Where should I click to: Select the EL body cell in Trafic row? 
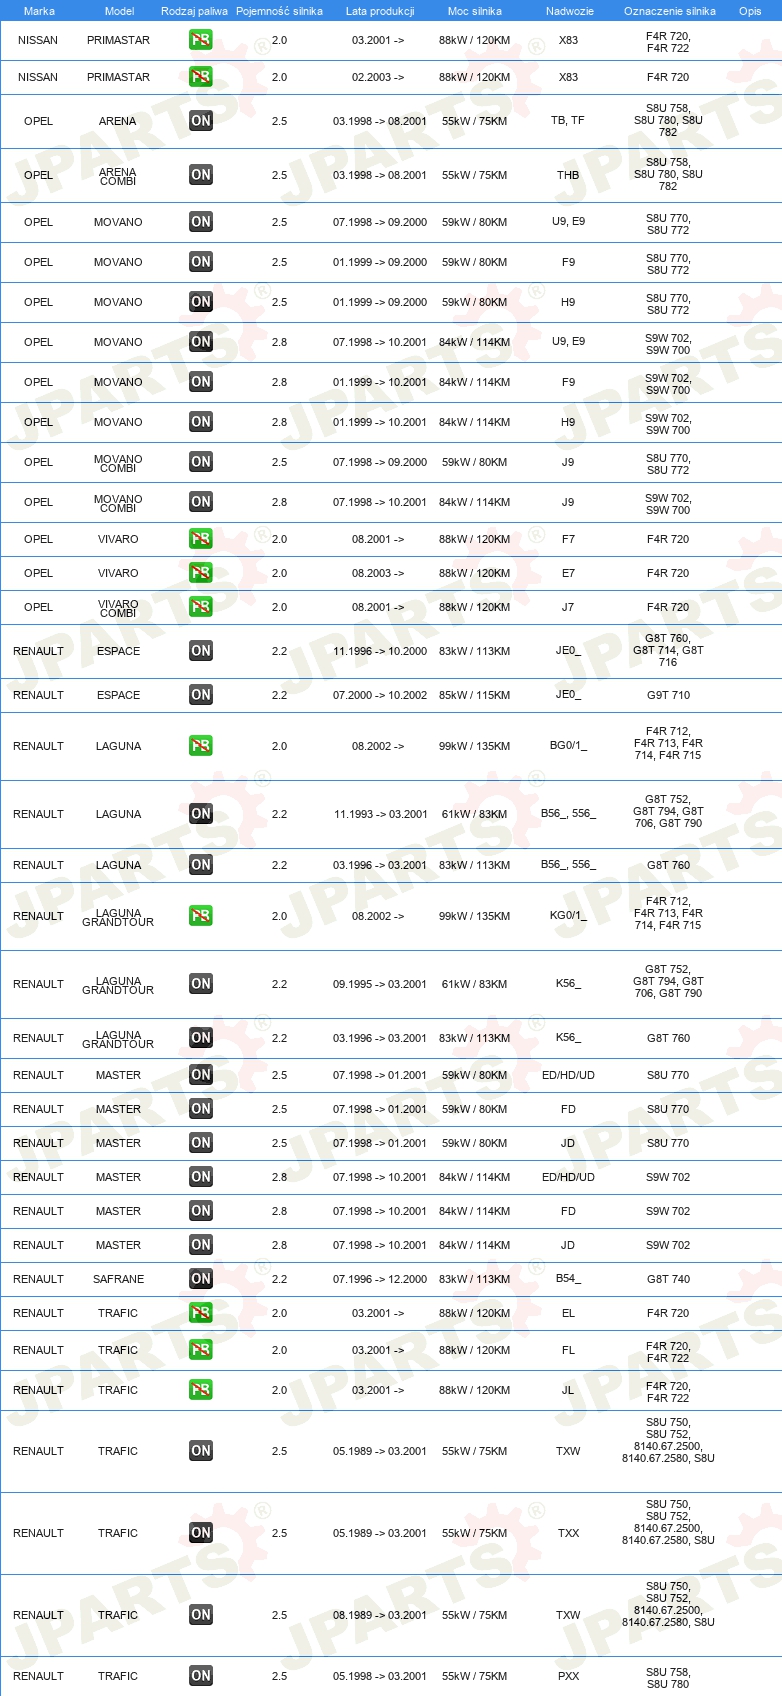[x=568, y=1313]
